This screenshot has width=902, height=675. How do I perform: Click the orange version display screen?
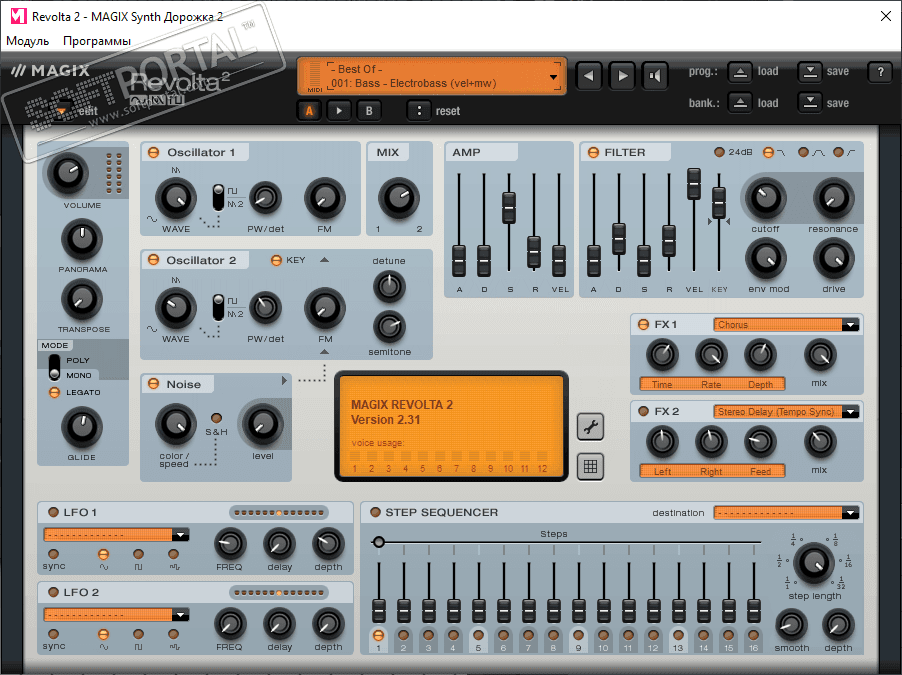click(452, 426)
